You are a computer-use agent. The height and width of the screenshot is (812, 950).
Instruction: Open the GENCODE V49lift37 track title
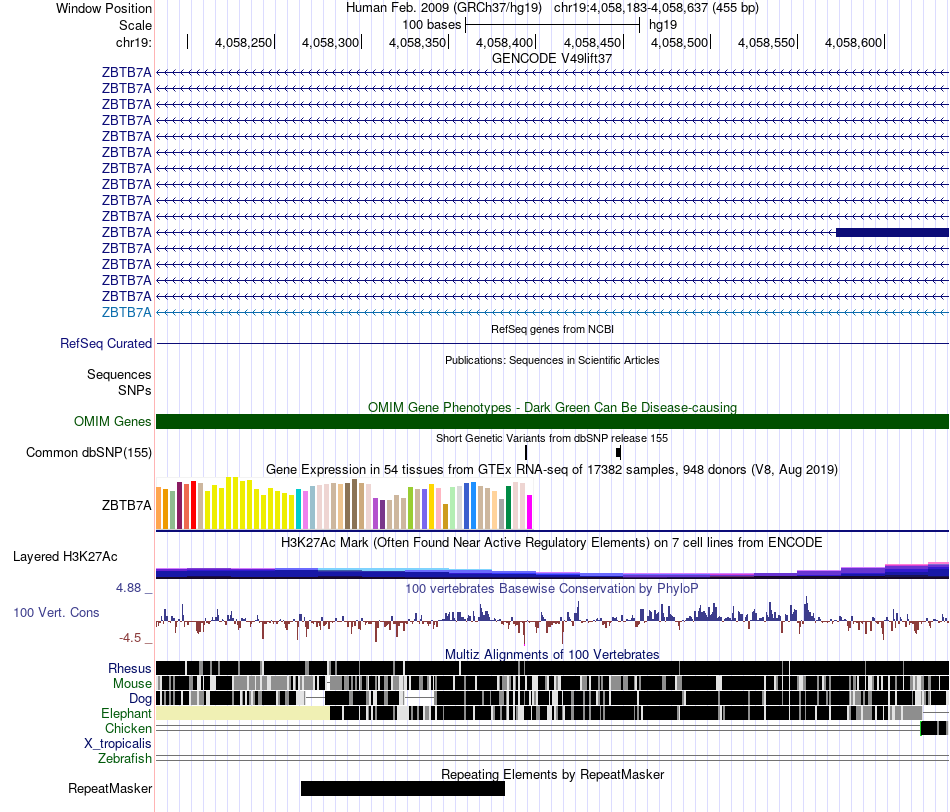click(552, 58)
